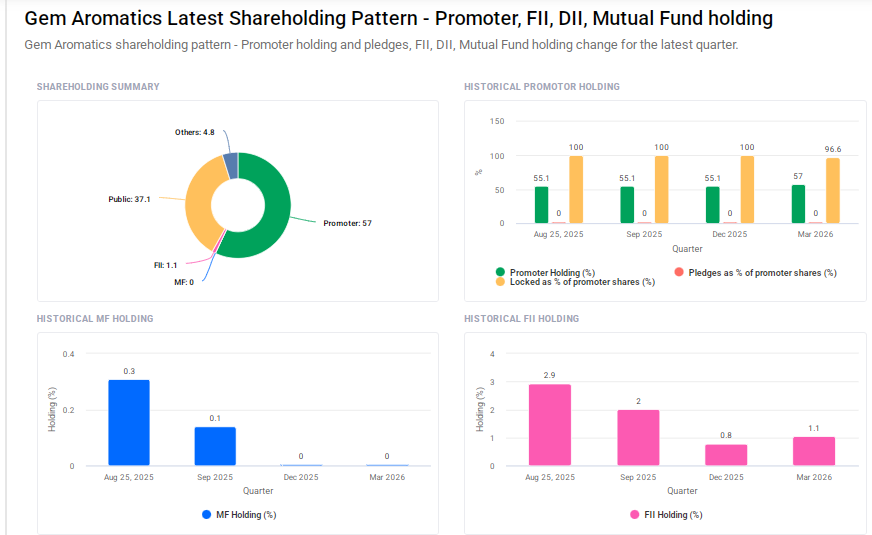872x535 pixels.
Task: Select the 'FII: 1.1' donut label
Action: pyautogui.click(x=165, y=265)
